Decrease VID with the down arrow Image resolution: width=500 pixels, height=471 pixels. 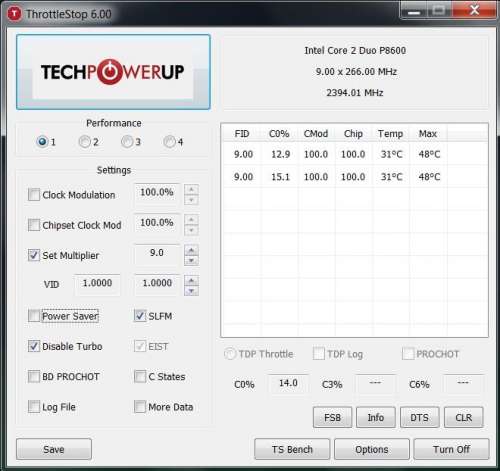pyautogui.click(x=191, y=291)
